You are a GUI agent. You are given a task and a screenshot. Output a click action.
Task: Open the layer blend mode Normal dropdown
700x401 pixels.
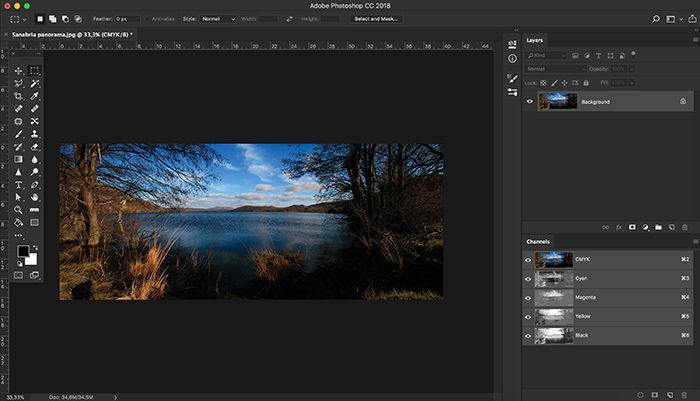click(x=556, y=69)
